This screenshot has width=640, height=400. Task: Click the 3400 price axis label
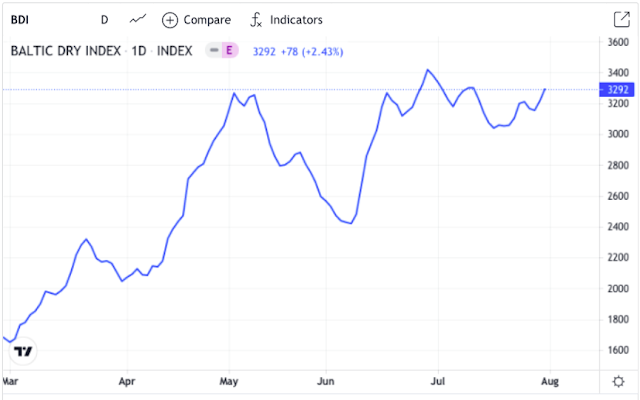(x=618, y=73)
